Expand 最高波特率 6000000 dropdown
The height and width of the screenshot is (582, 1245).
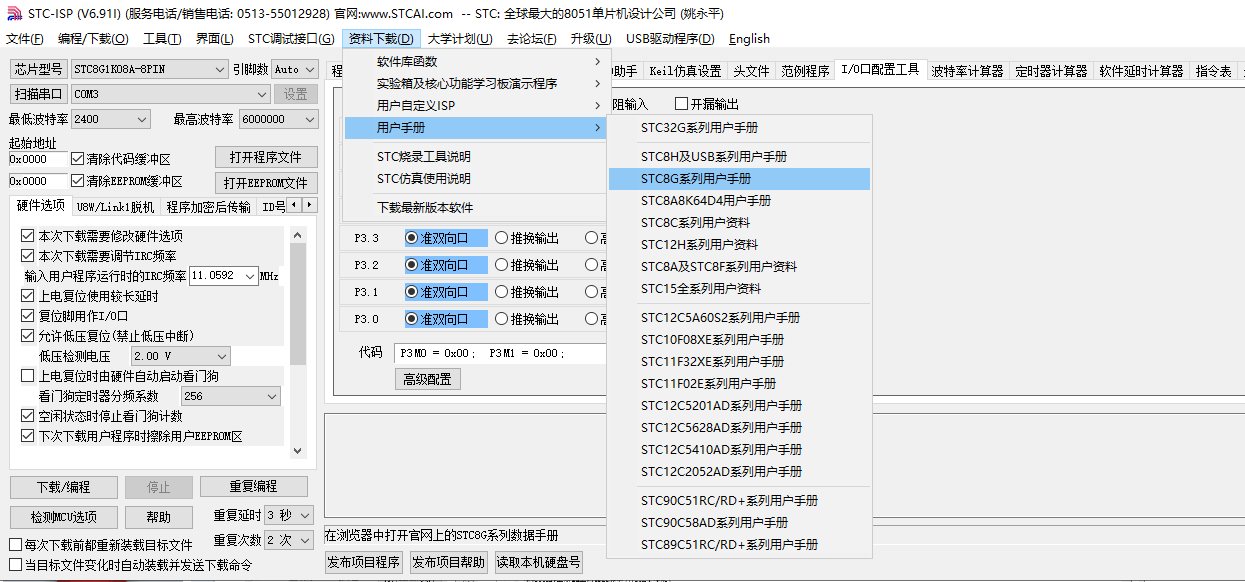[308, 119]
